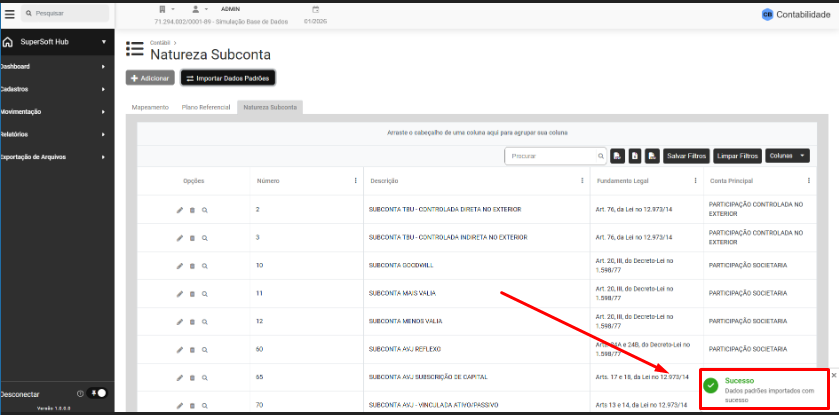
Task: View details of row number 2
Action: (204, 210)
